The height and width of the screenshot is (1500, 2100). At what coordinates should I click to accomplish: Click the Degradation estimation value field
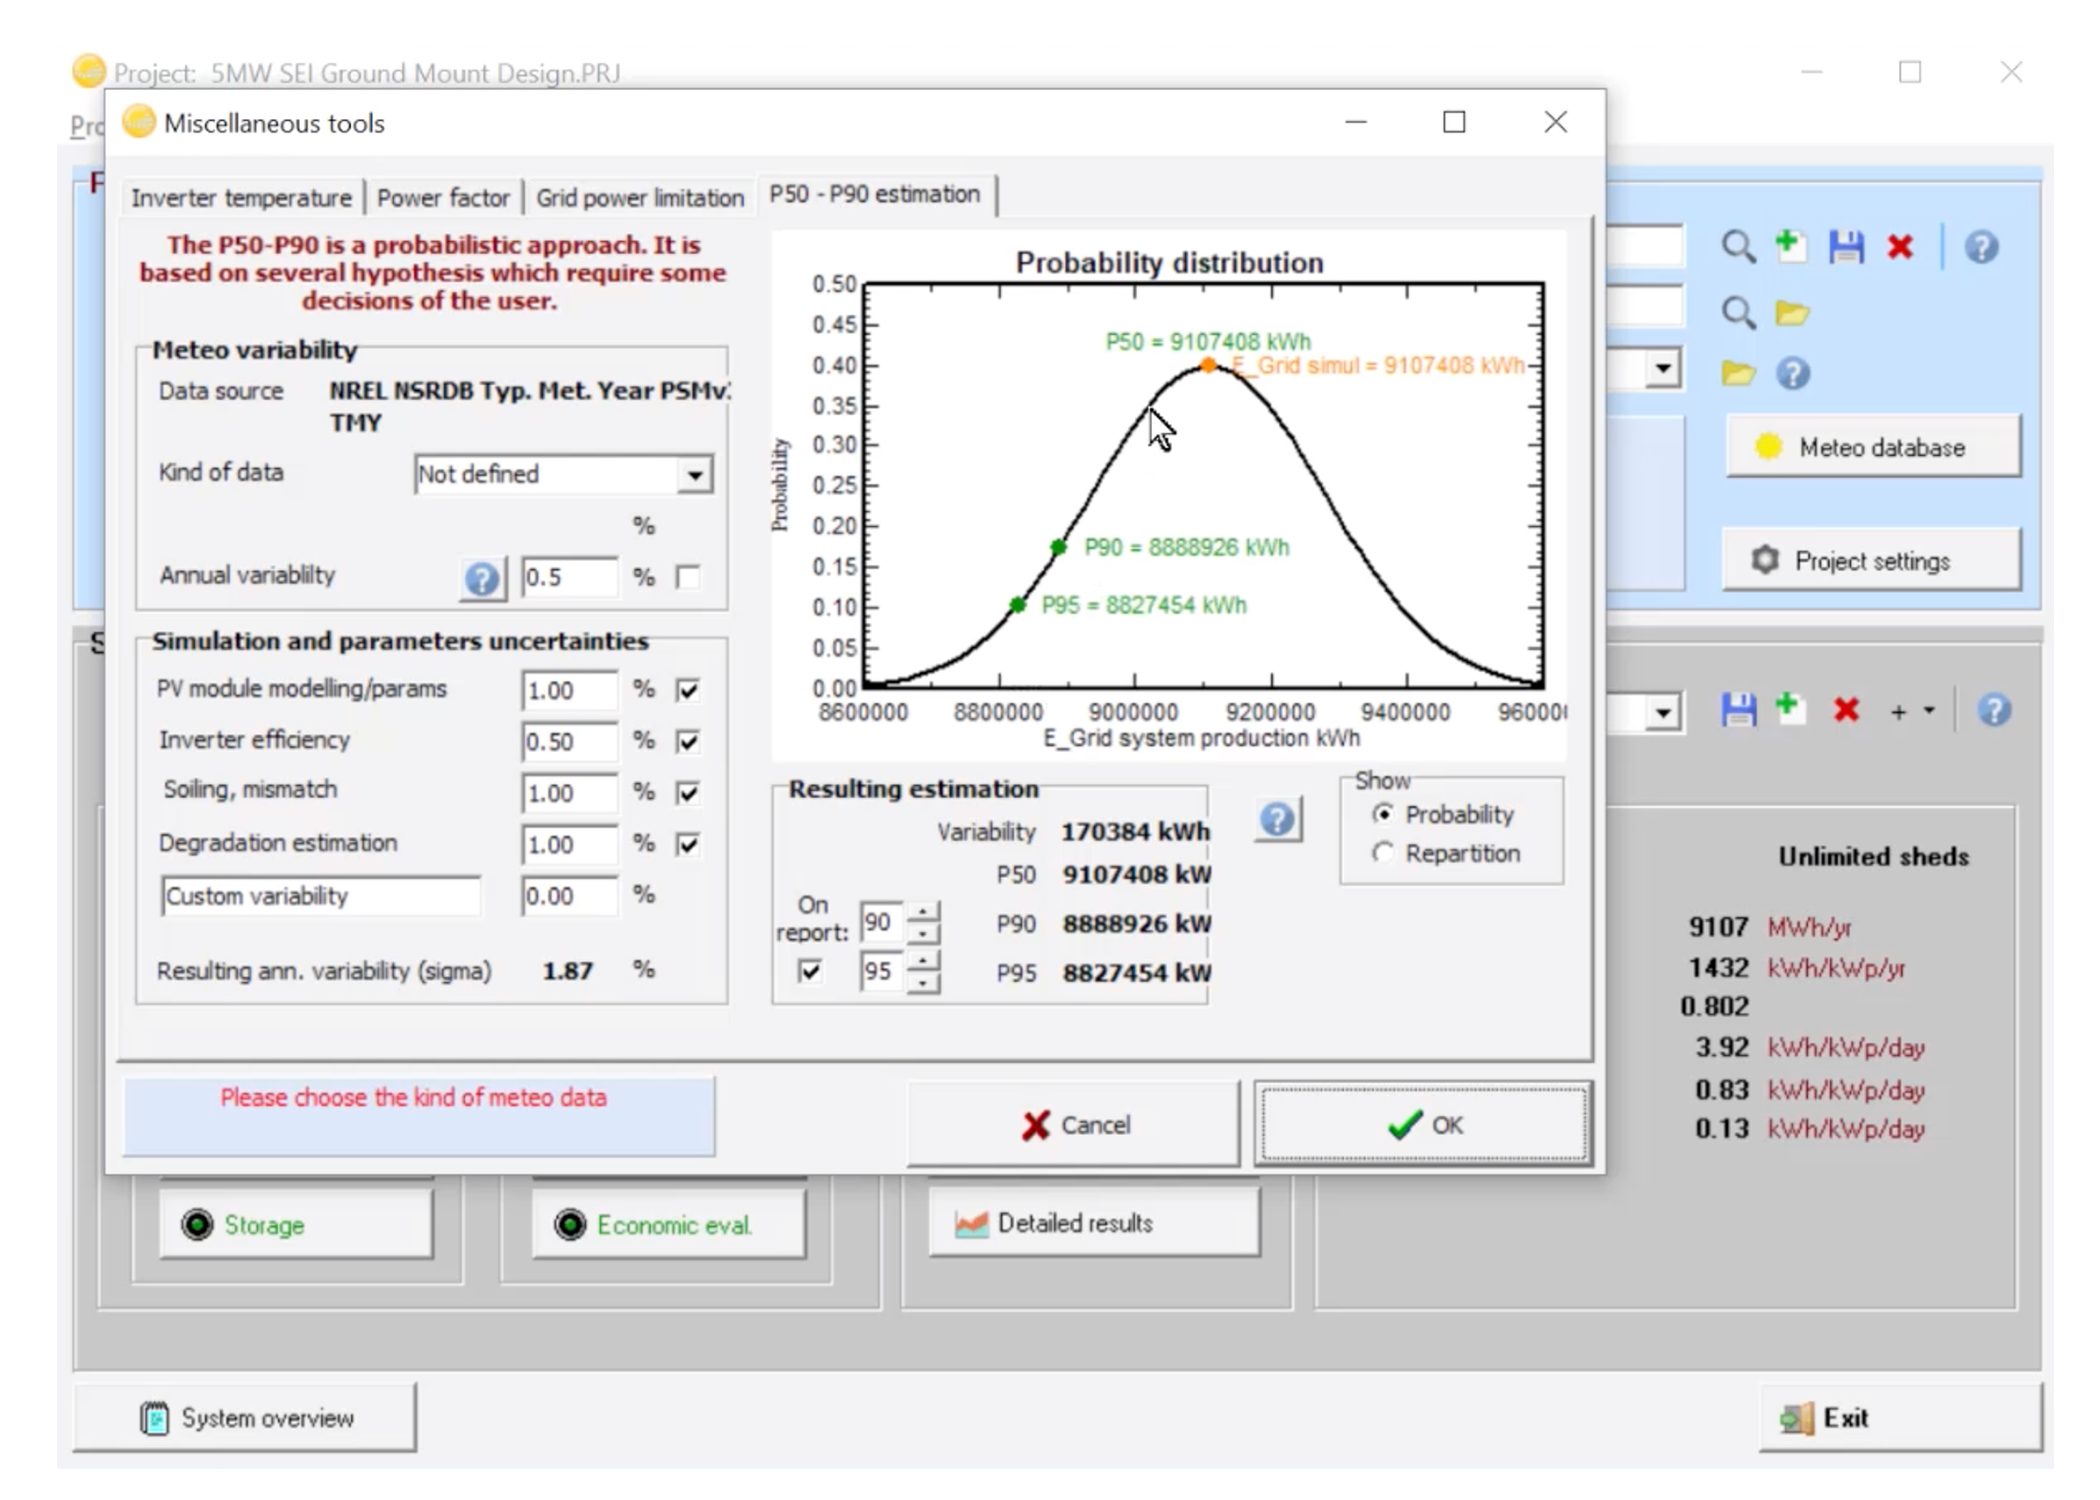pos(569,845)
